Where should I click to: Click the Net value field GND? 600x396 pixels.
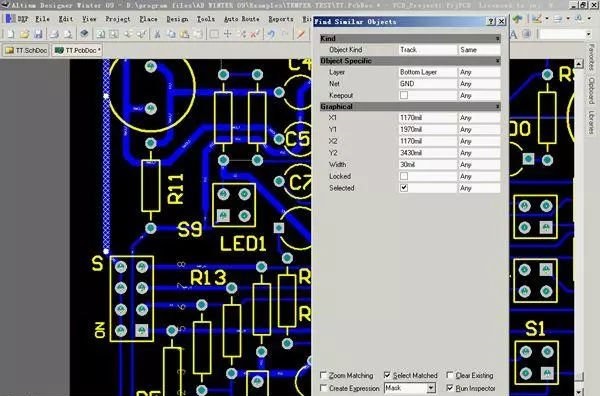(428, 83)
